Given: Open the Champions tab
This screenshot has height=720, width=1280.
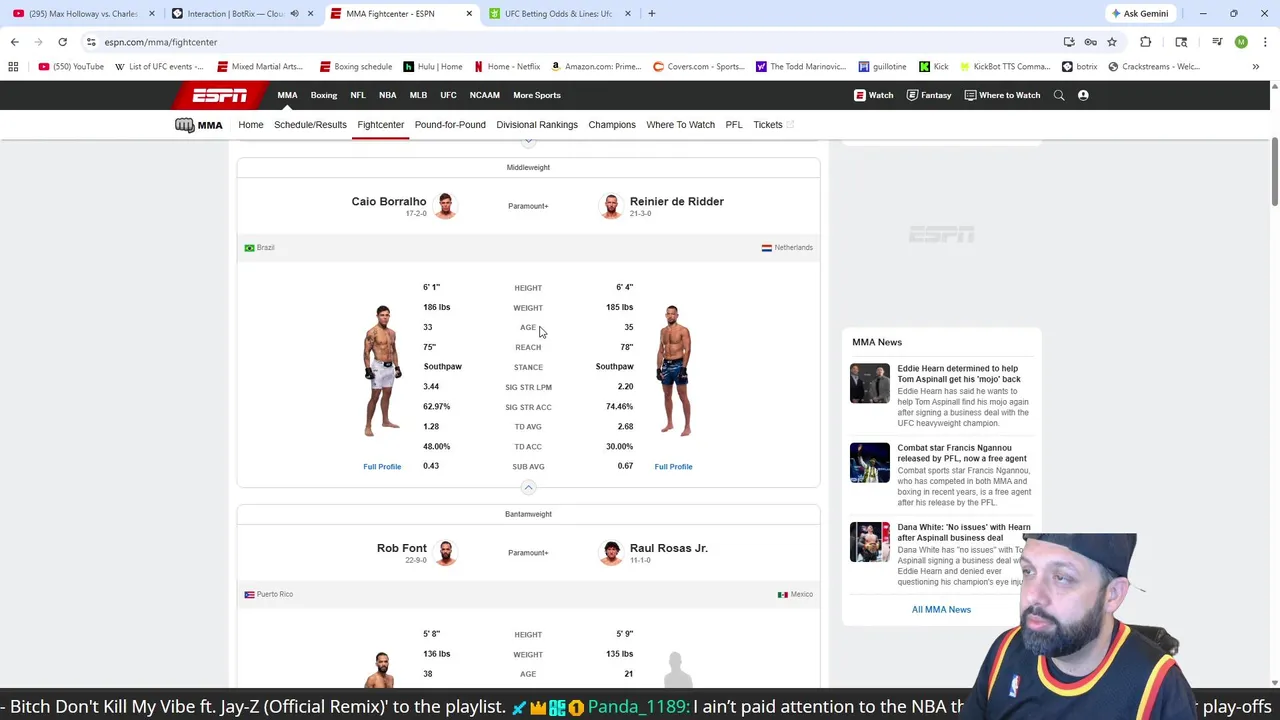Looking at the screenshot, I should pyautogui.click(x=612, y=125).
